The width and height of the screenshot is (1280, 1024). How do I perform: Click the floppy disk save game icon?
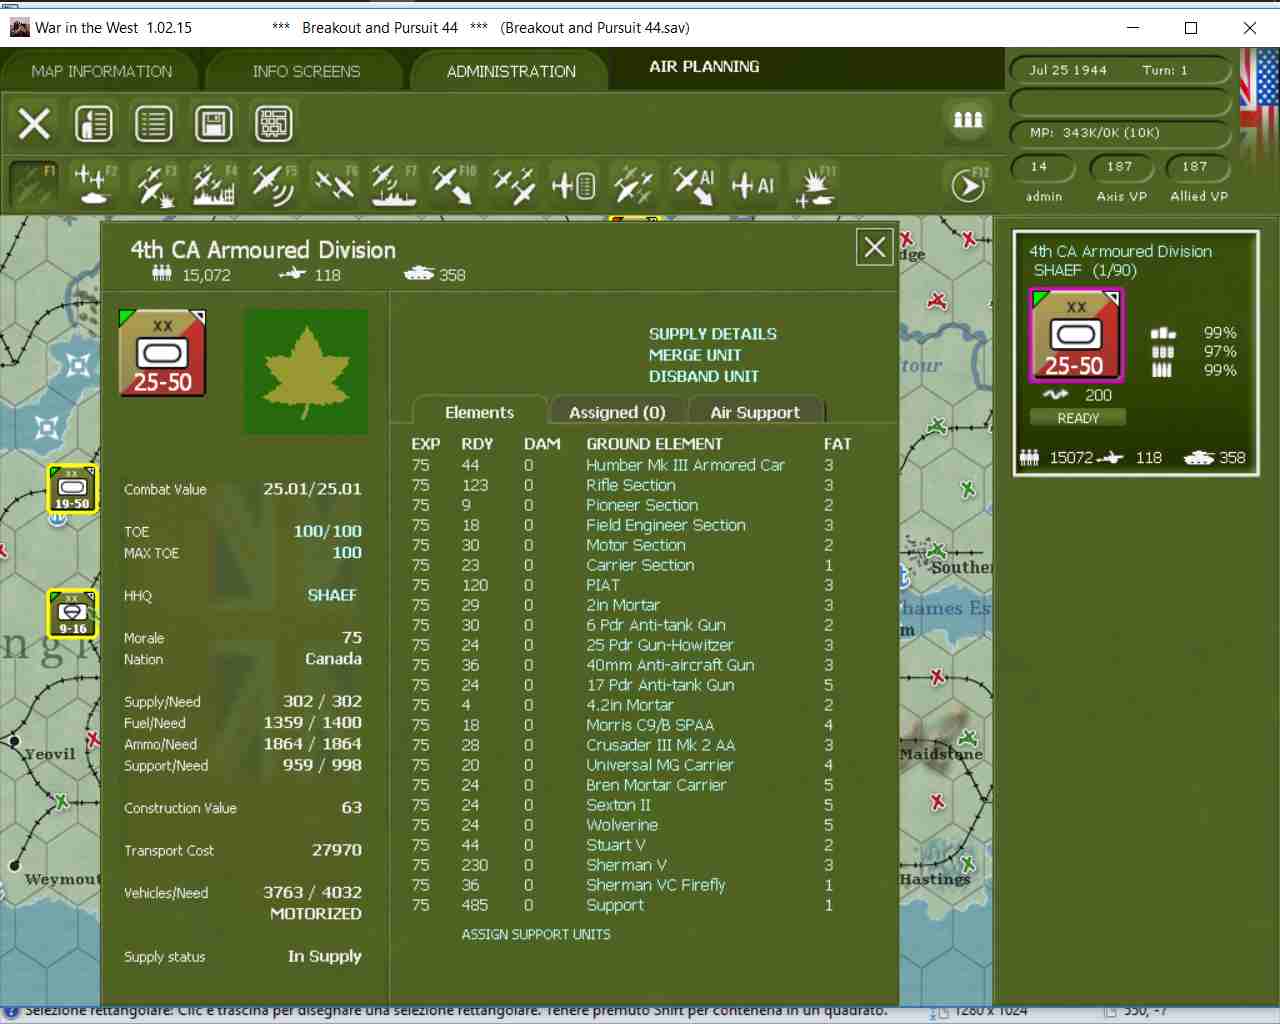214,124
